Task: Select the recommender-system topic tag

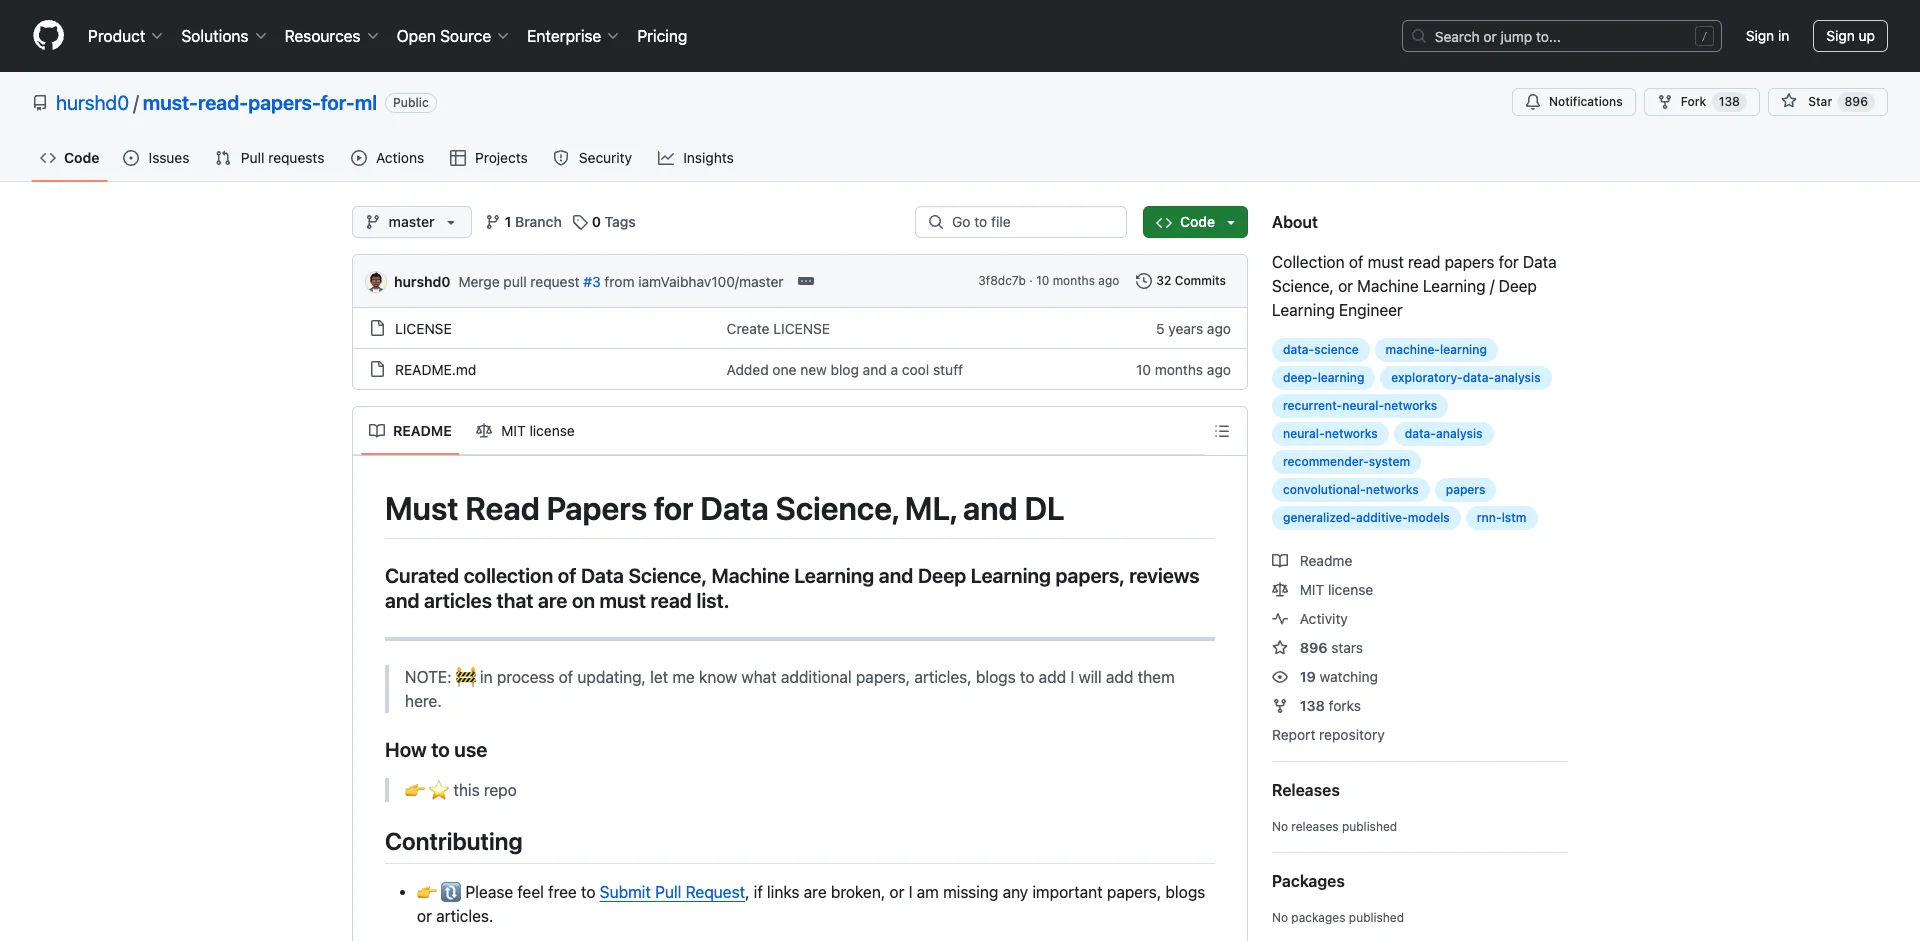Action: 1346,462
